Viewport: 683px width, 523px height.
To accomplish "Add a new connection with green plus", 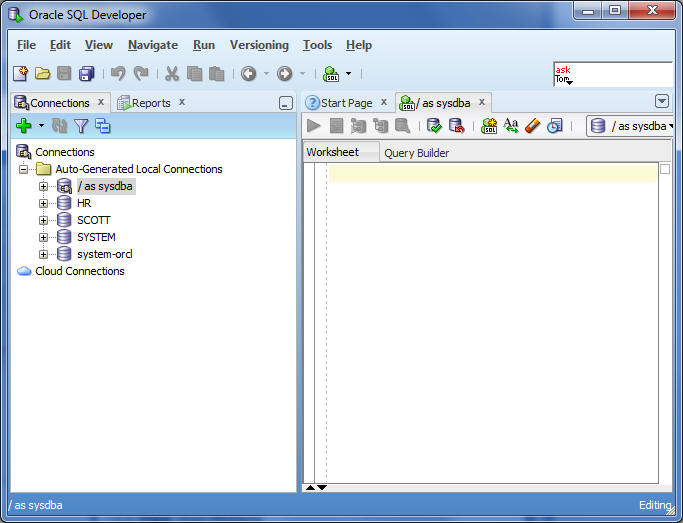I will [x=24, y=126].
